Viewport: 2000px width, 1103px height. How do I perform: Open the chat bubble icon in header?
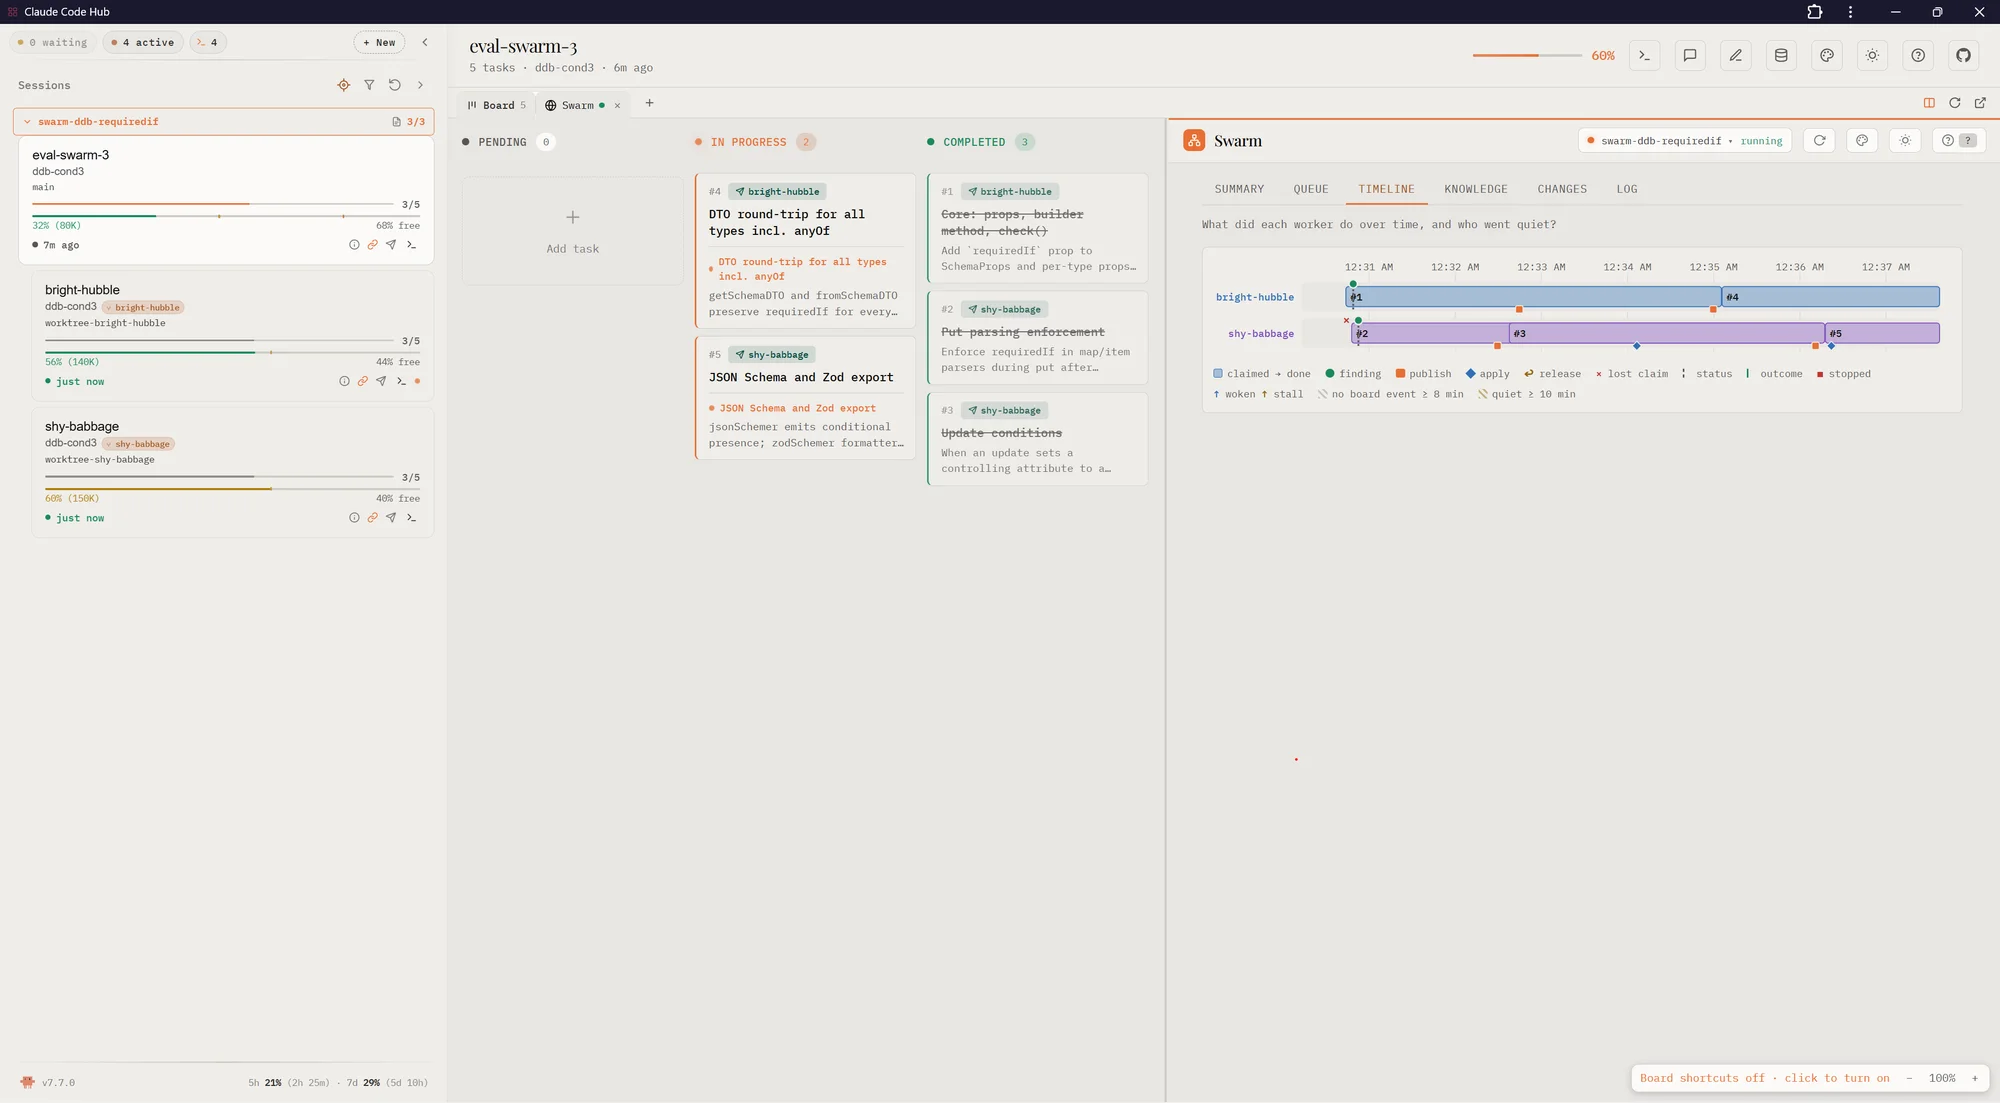click(x=1690, y=56)
